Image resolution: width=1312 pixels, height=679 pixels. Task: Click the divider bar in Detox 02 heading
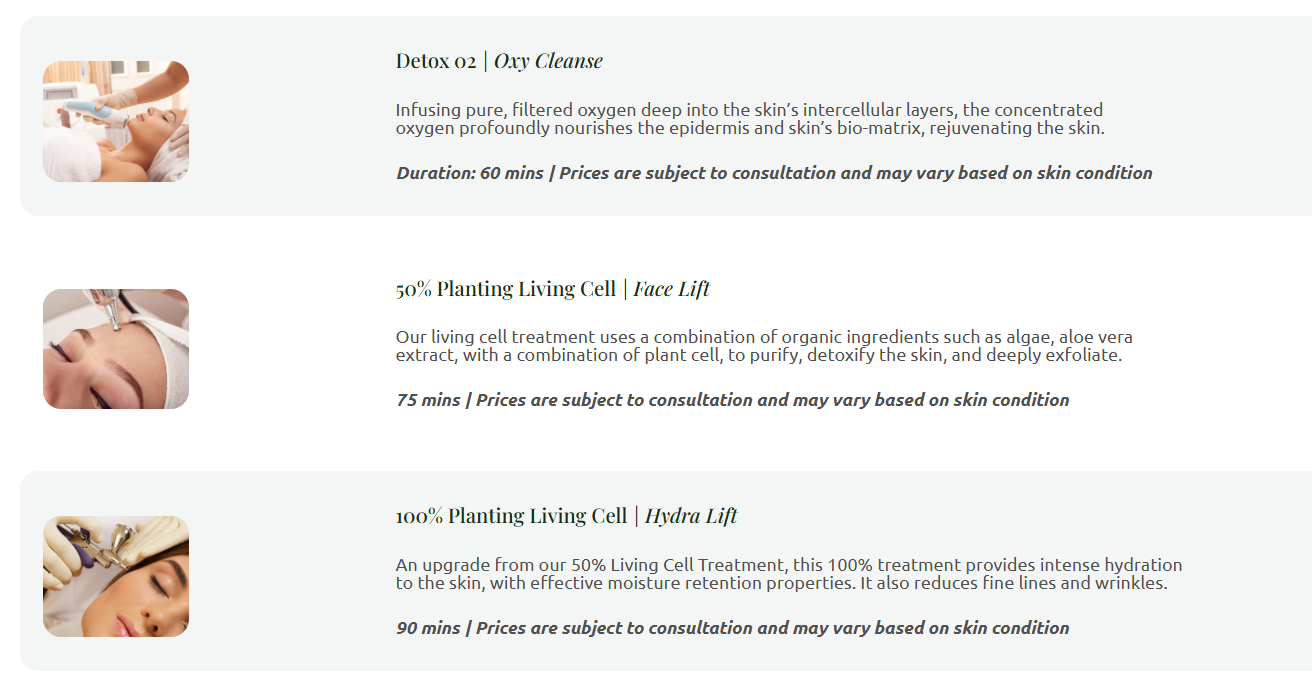(x=486, y=62)
